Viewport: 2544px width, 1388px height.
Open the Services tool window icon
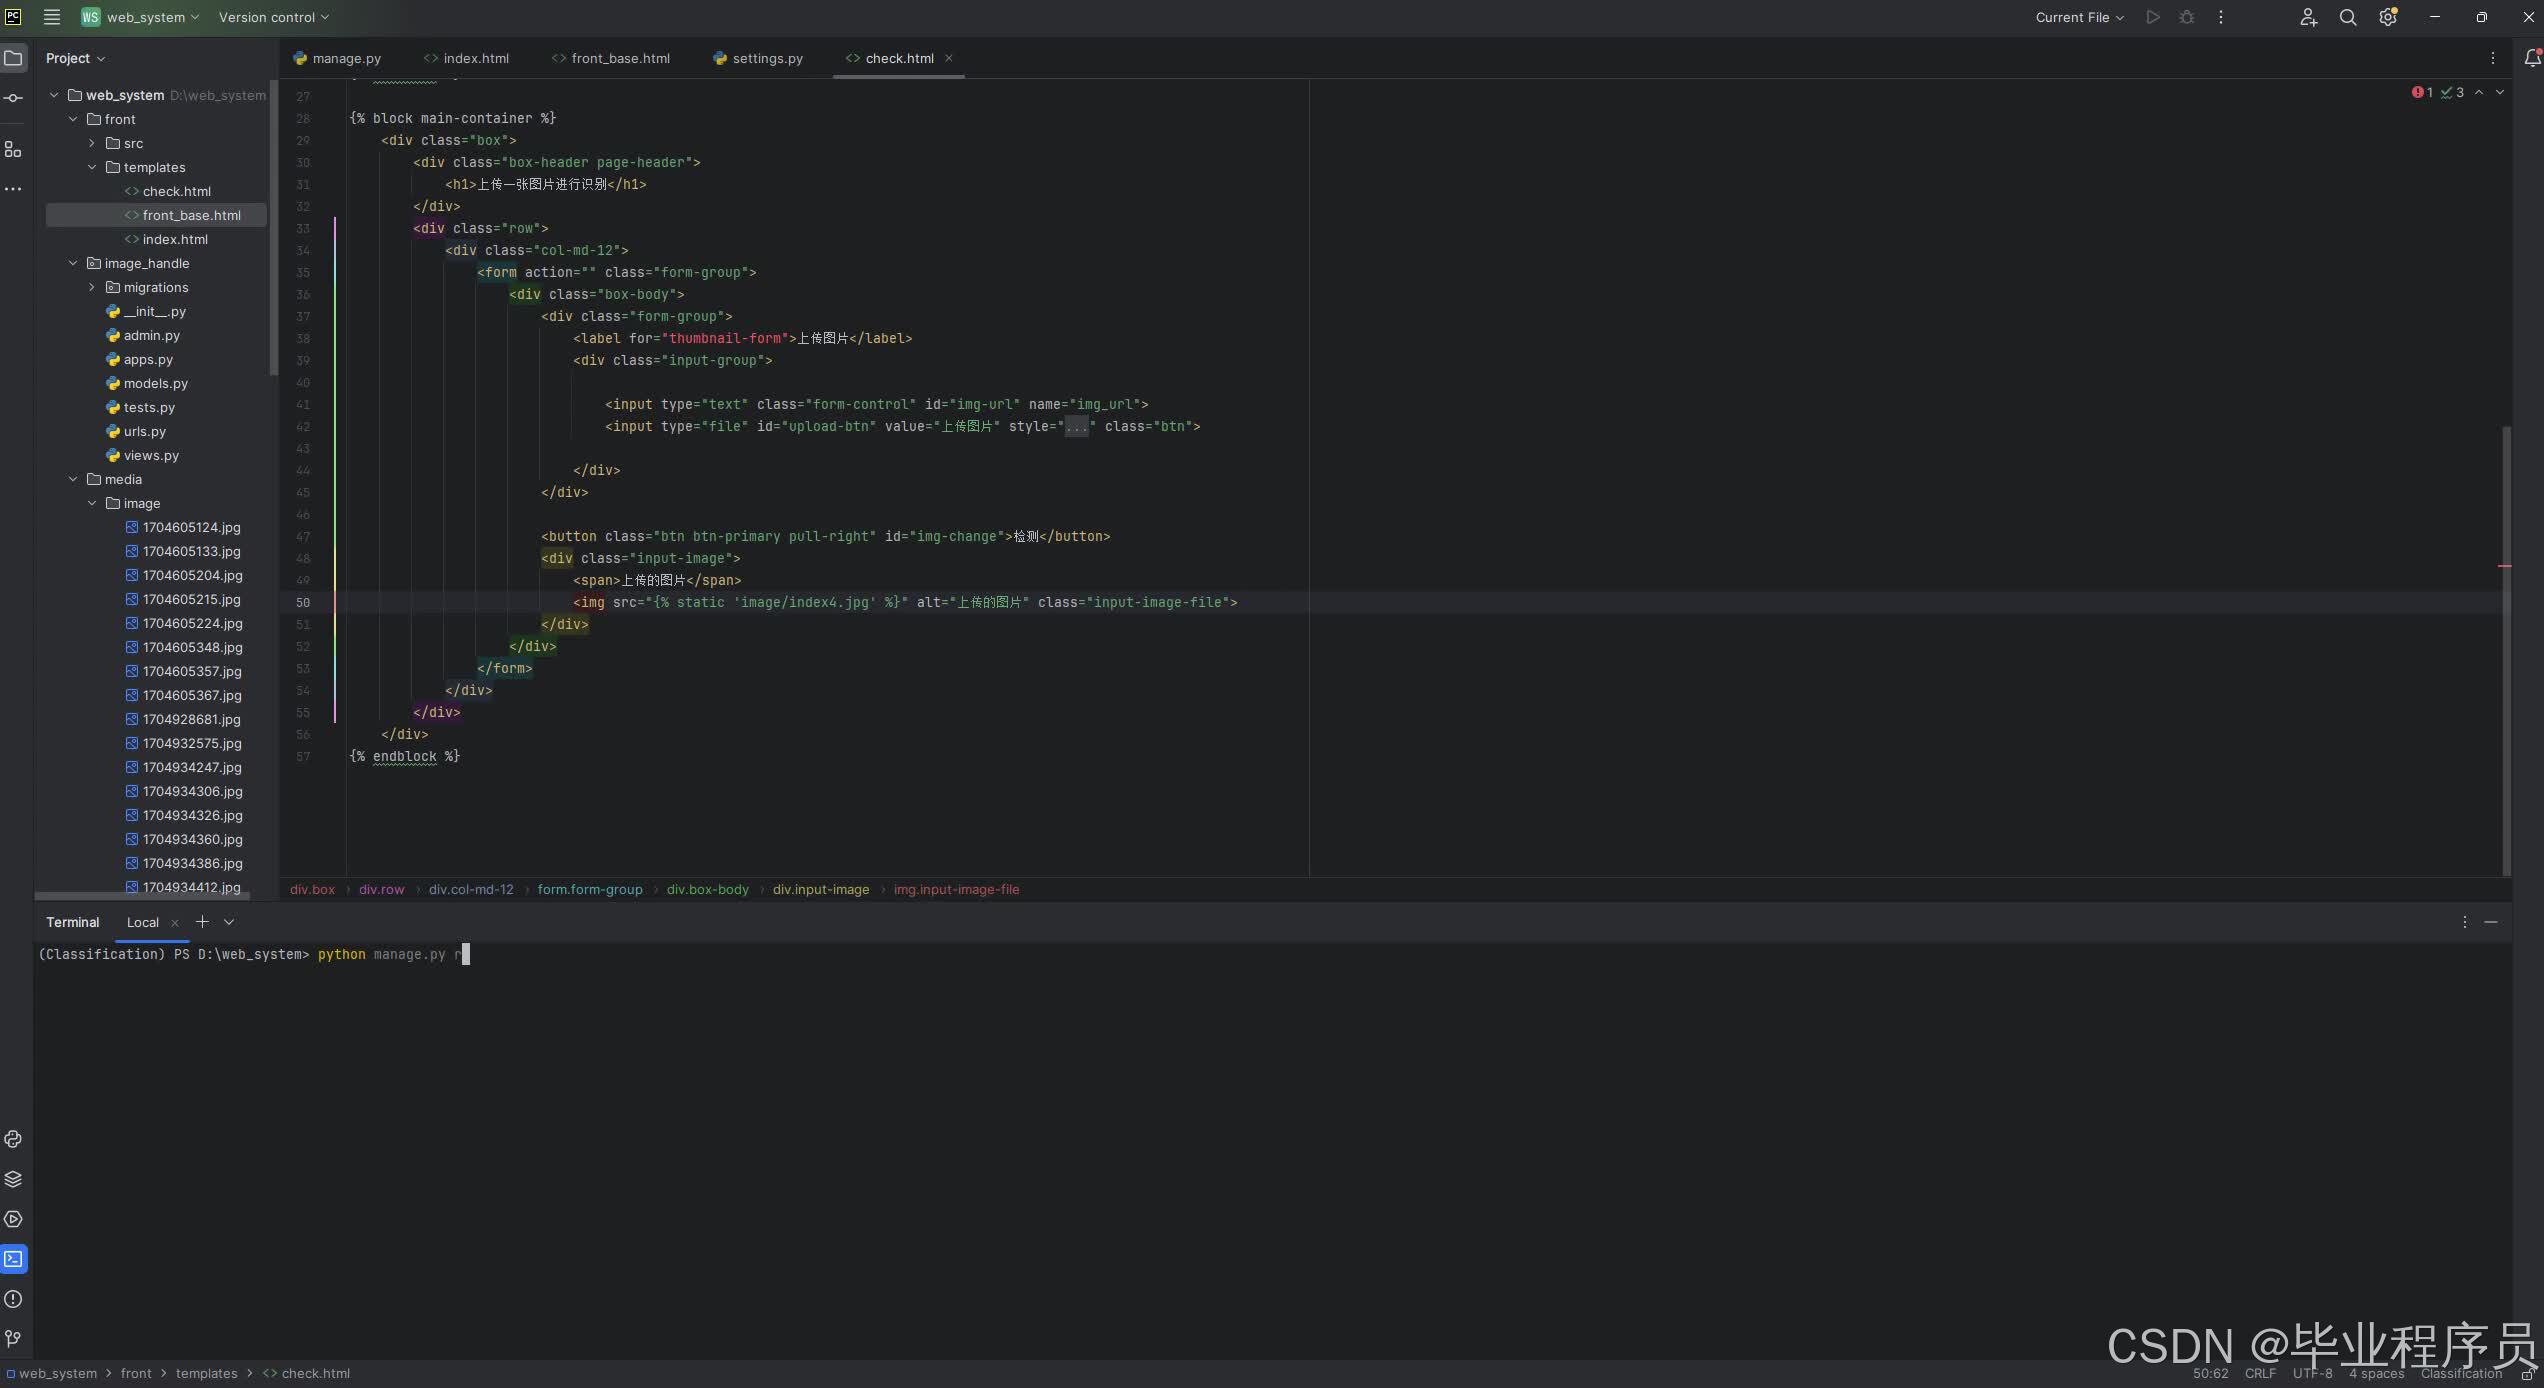coord(13,1219)
